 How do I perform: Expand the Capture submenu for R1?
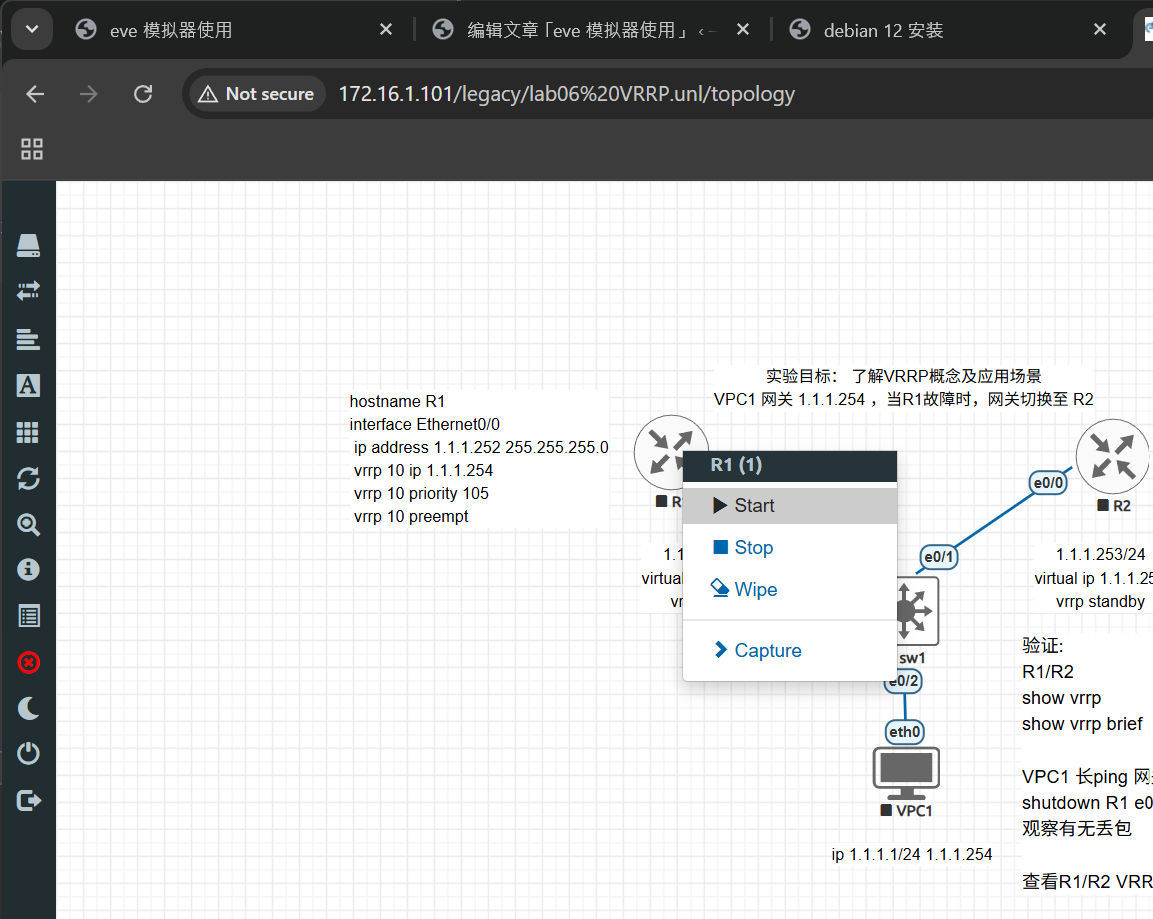(x=767, y=651)
